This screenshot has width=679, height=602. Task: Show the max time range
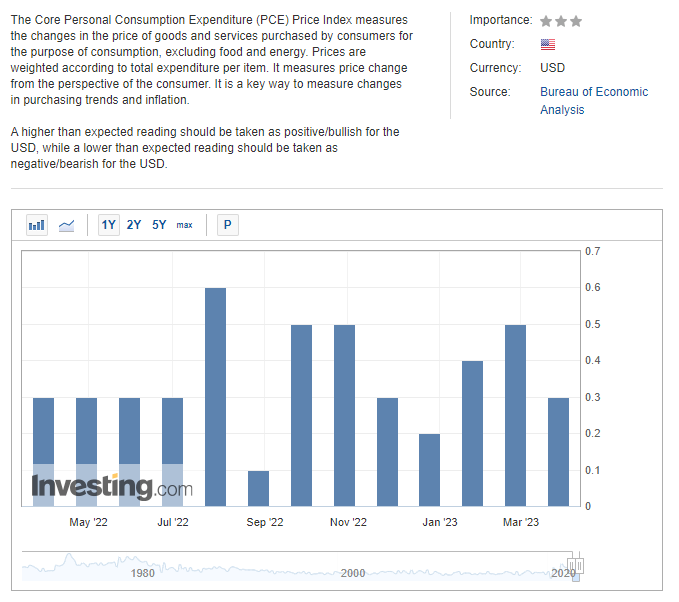[185, 225]
